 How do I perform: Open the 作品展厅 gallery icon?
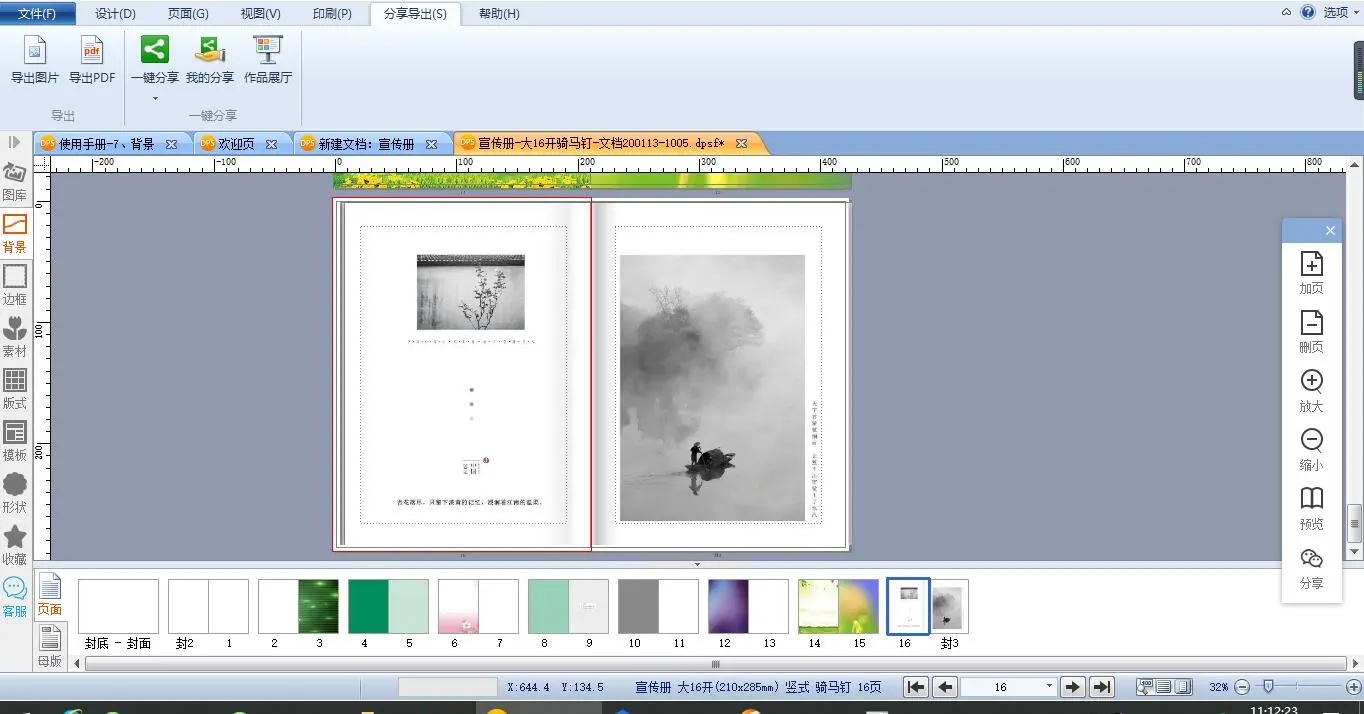click(268, 58)
